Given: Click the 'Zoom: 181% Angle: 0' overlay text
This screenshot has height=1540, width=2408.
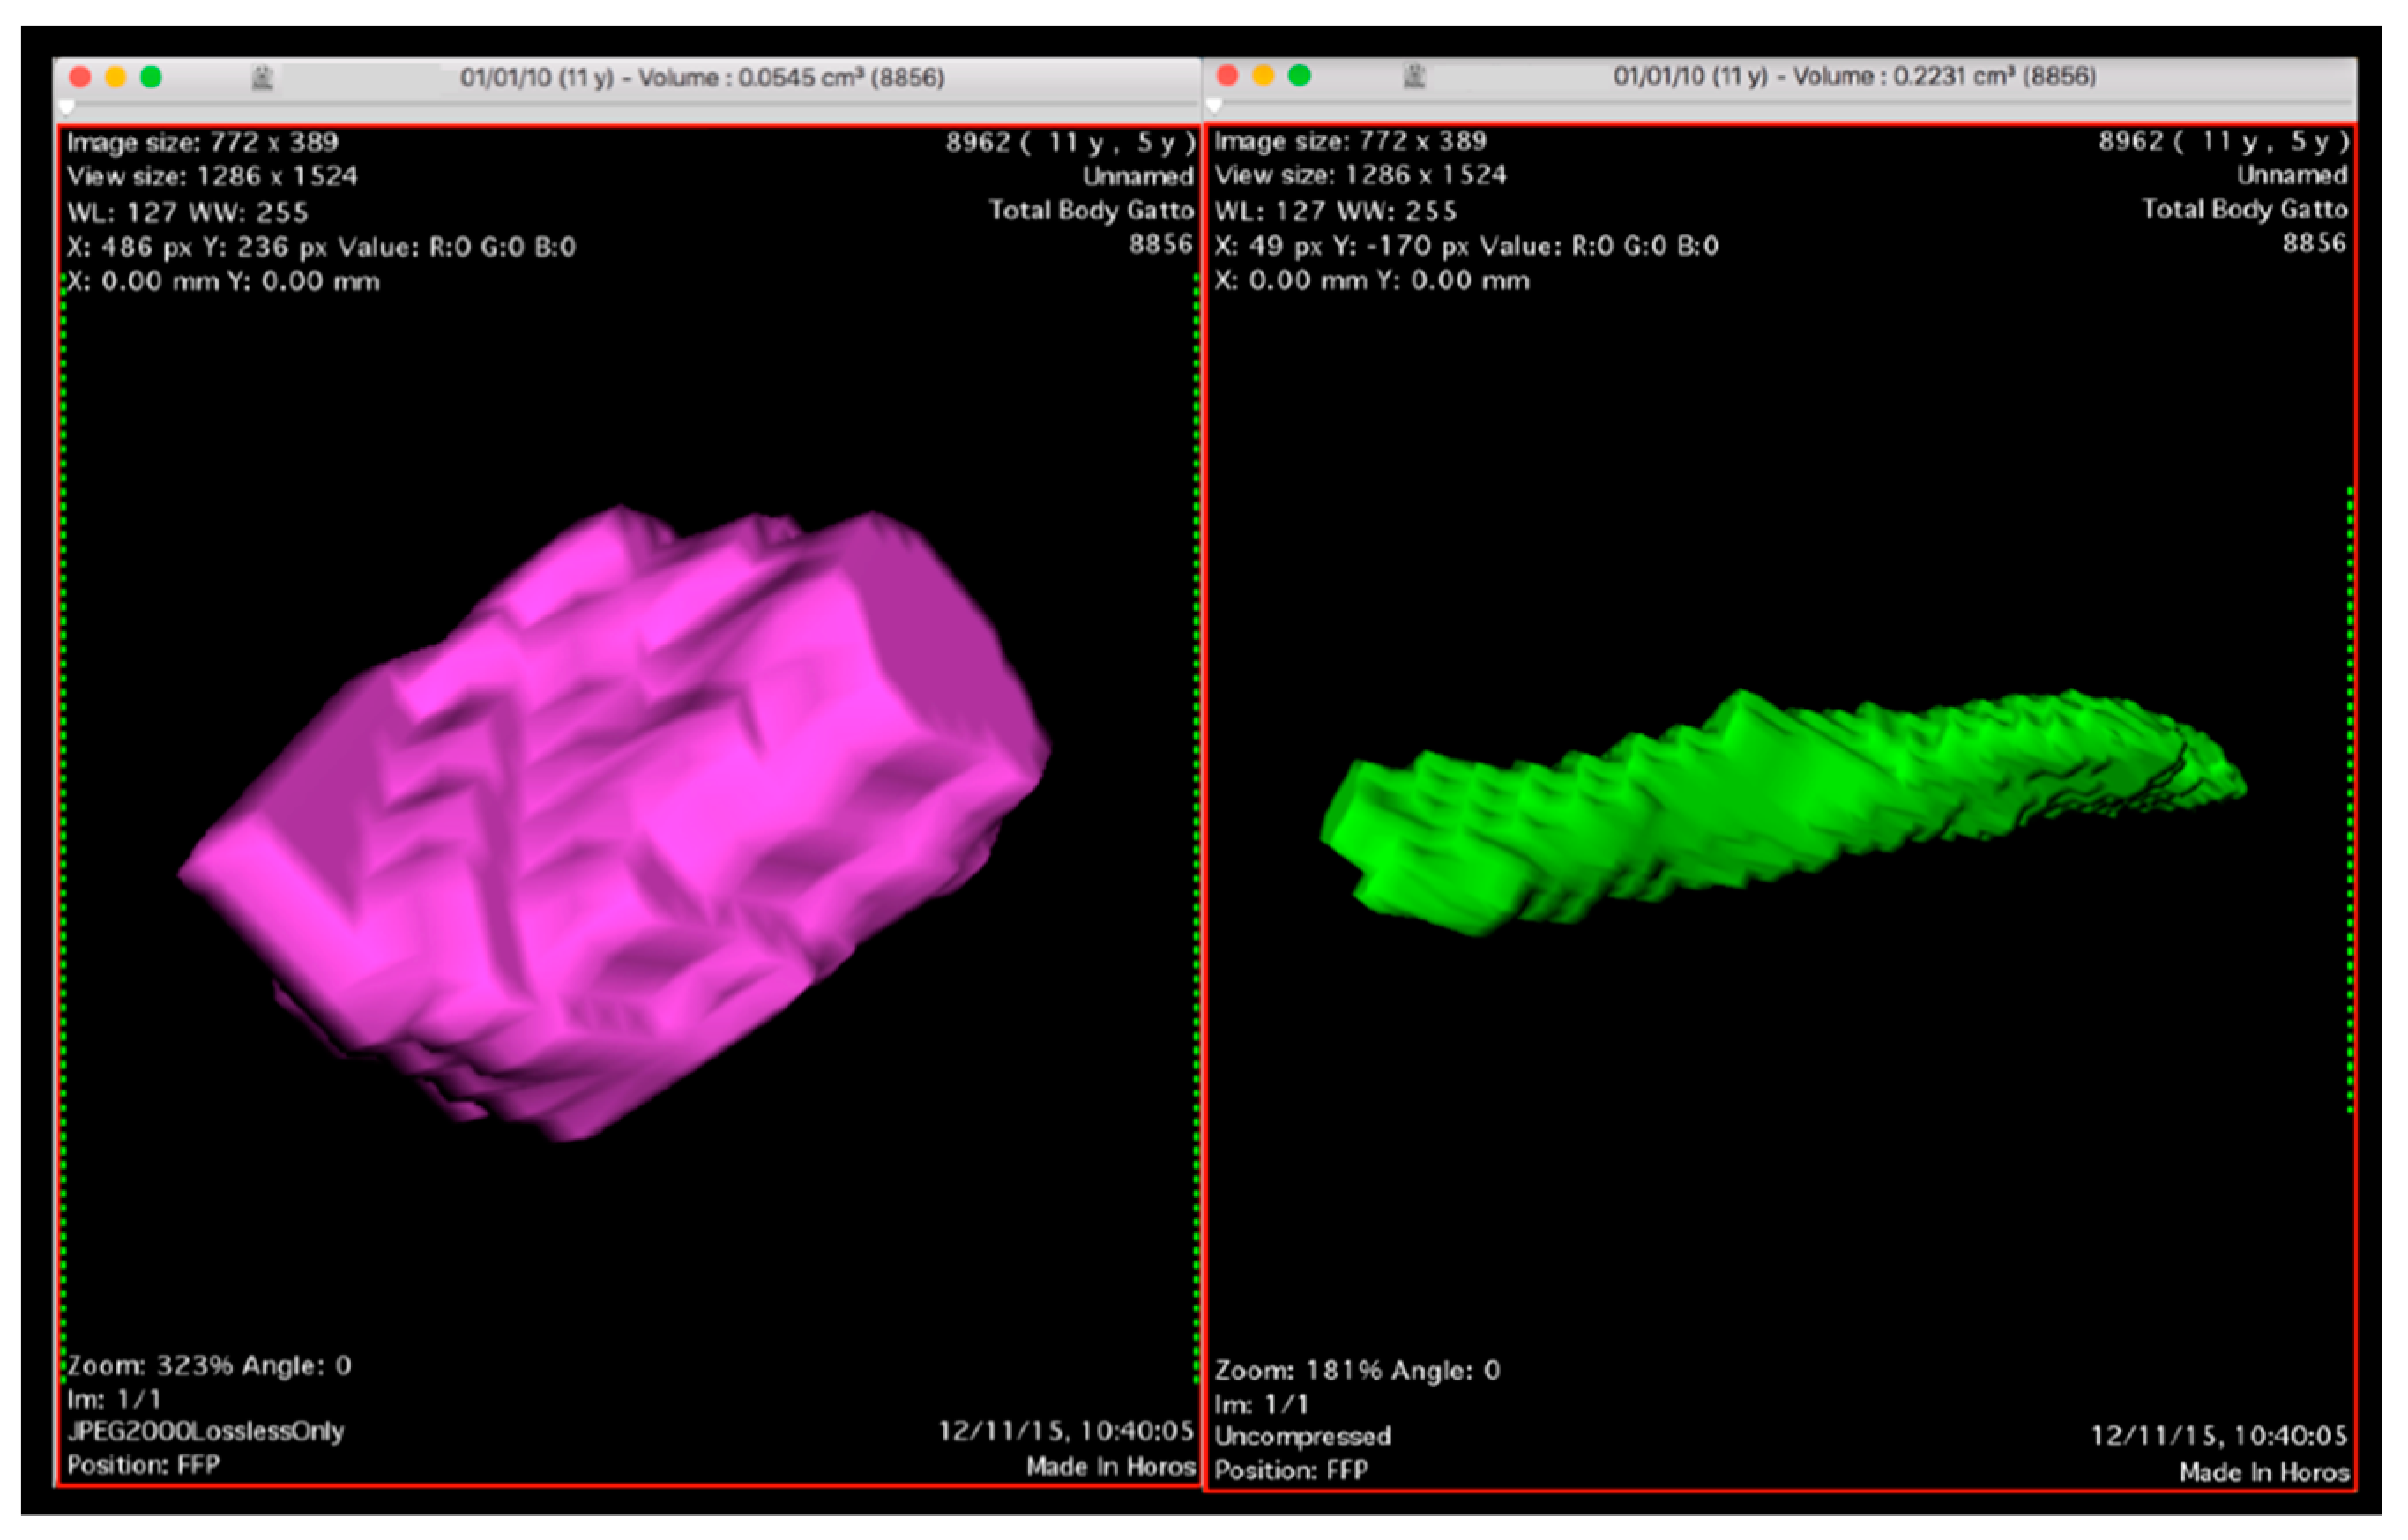Looking at the screenshot, I should point(1357,1371).
